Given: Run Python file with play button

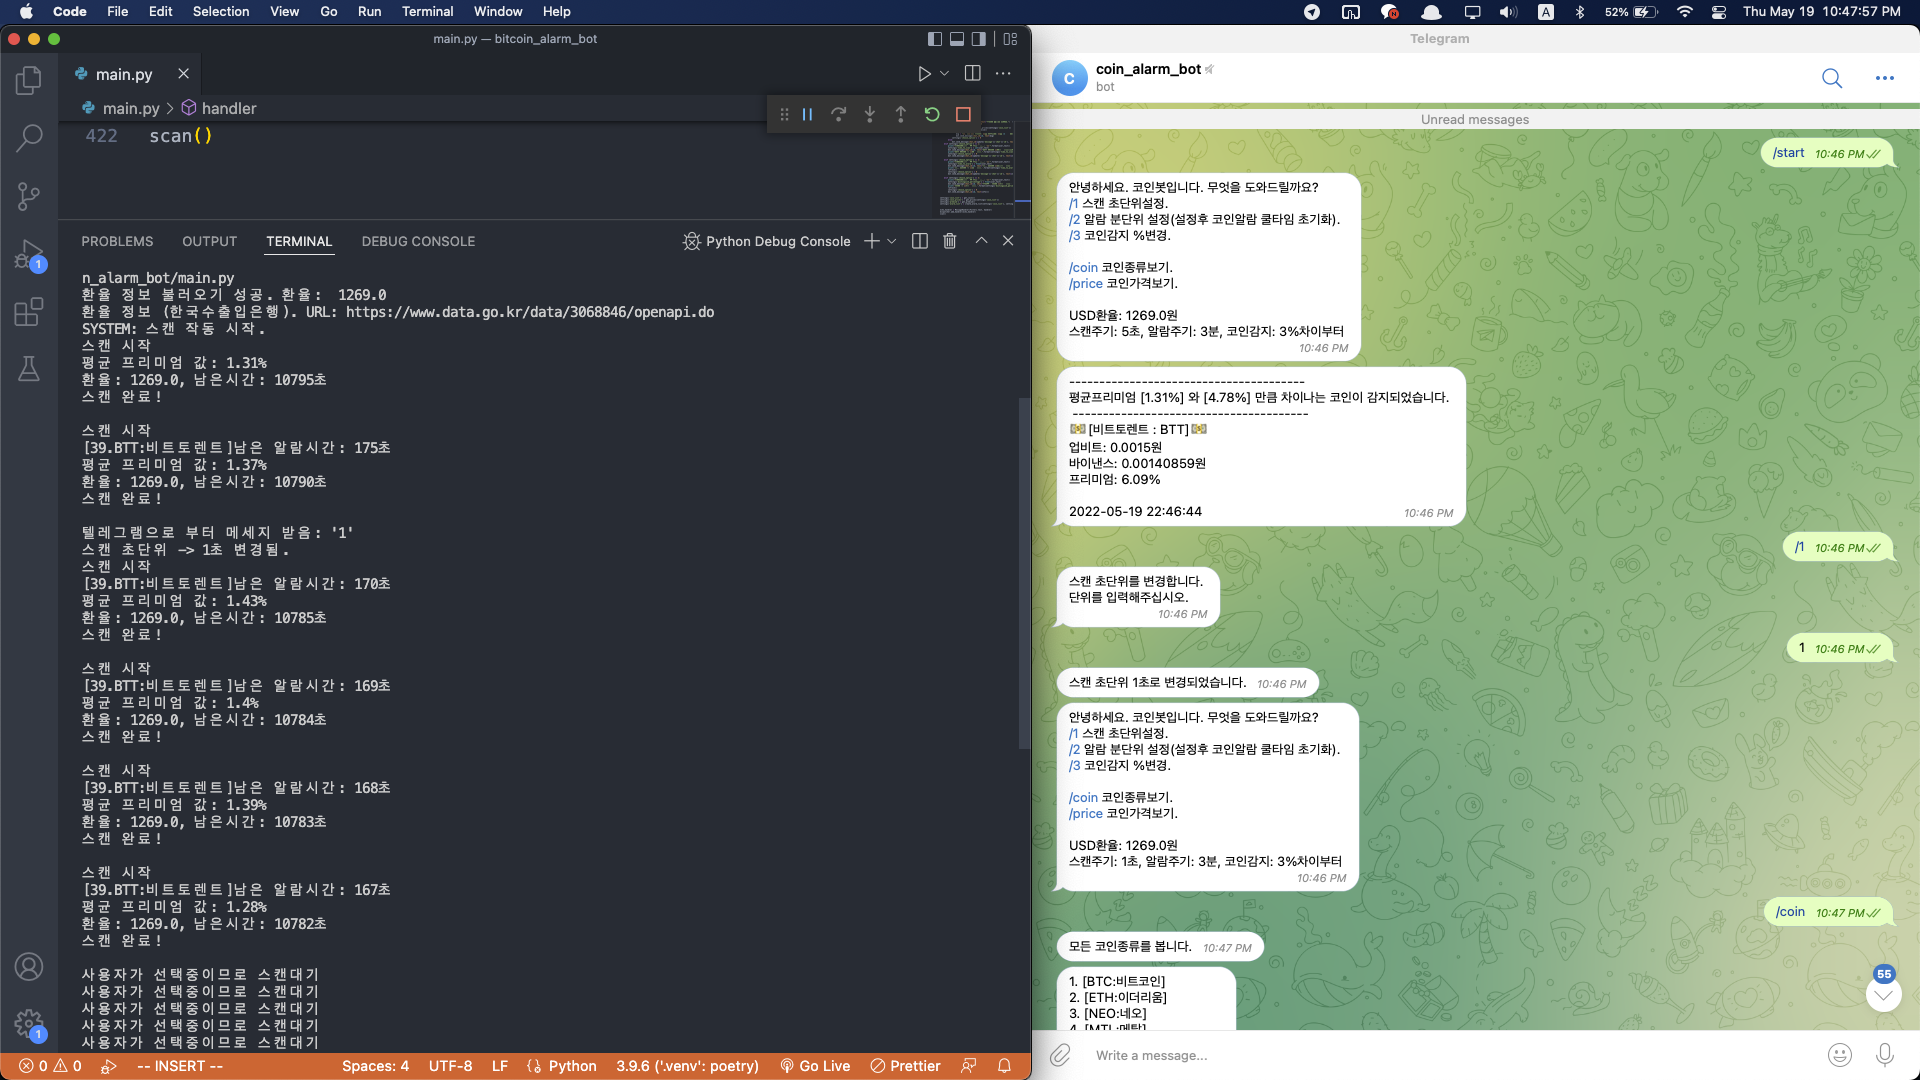Looking at the screenshot, I should [924, 74].
